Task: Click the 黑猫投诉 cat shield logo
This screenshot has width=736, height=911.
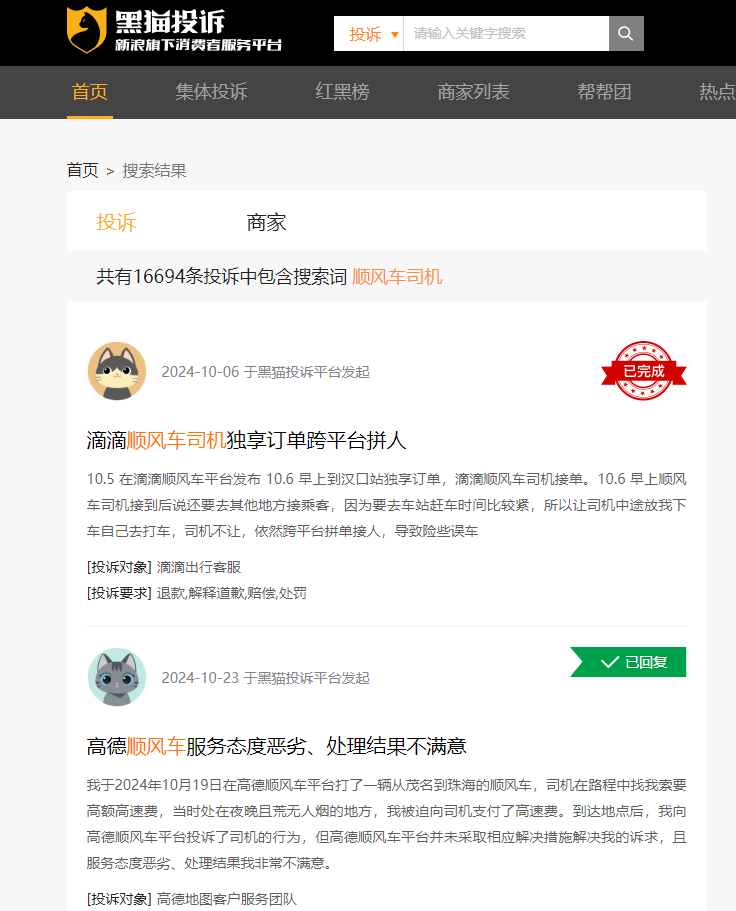Action: click(x=87, y=30)
